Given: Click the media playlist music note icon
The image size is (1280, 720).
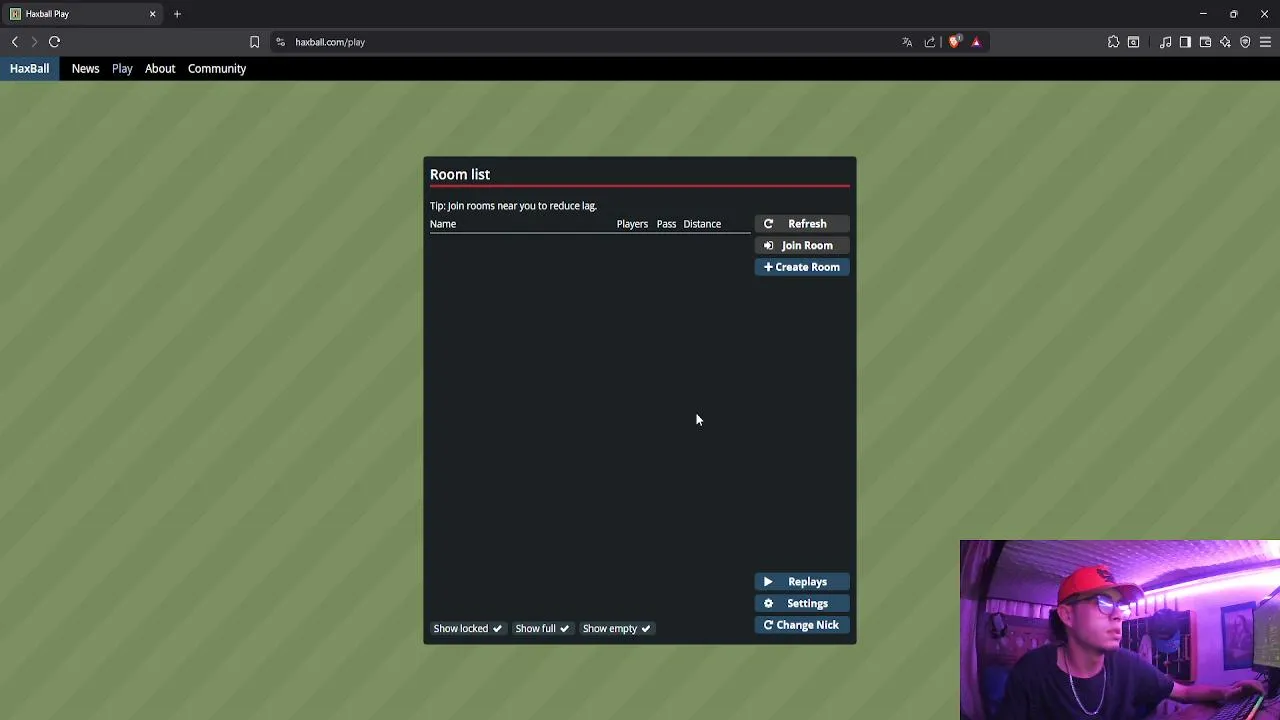Looking at the screenshot, I should [x=1166, y=42].
